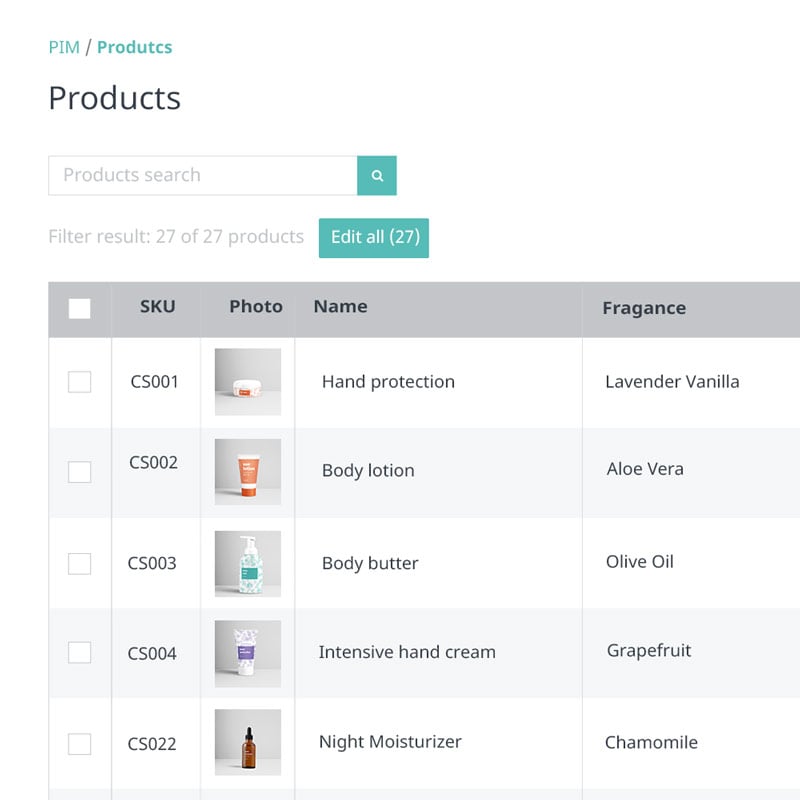Open the Produtcs breadcrumb link
Screen dimensions: 800x800
coord(135,47)
